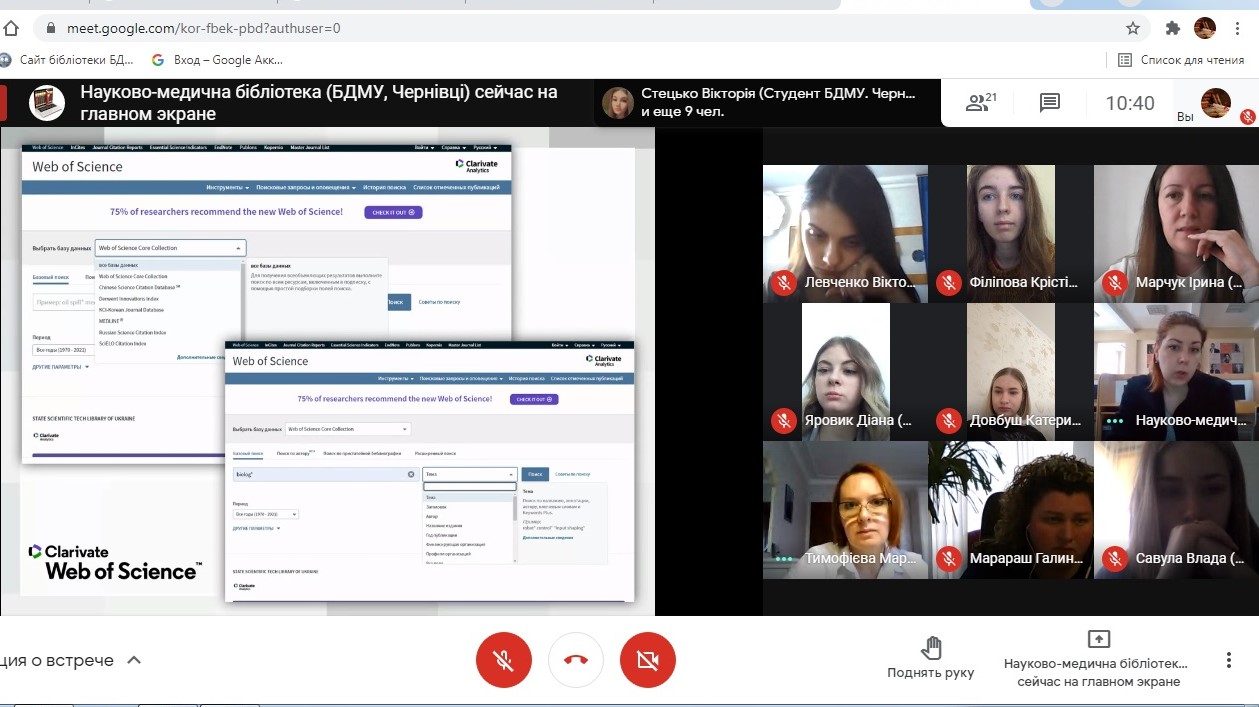Expand the meeting details chevron
The width and height of the screenshot is (1259, 707).
coord(134,660)
